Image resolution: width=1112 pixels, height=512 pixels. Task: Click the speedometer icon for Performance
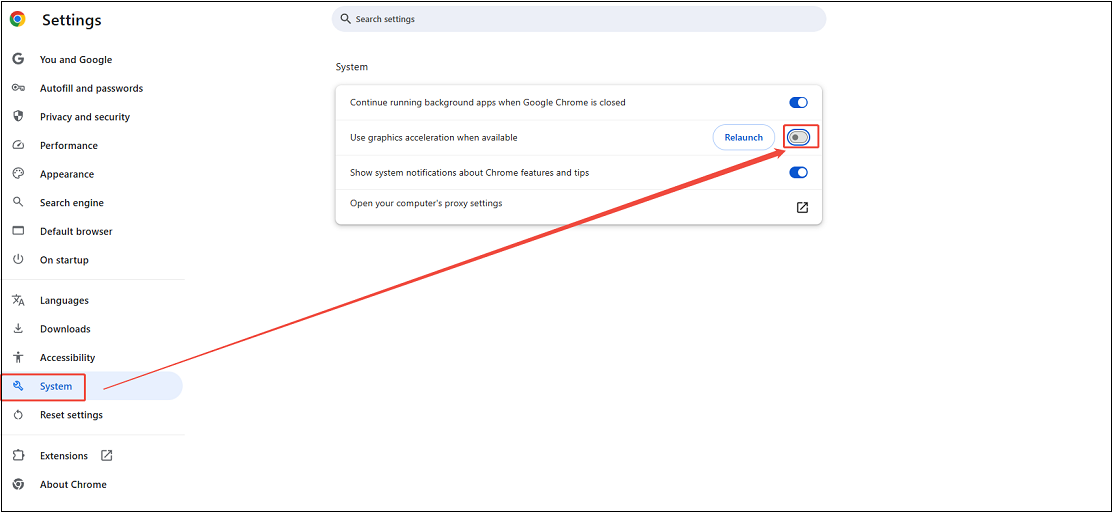(x=18, y=145)
